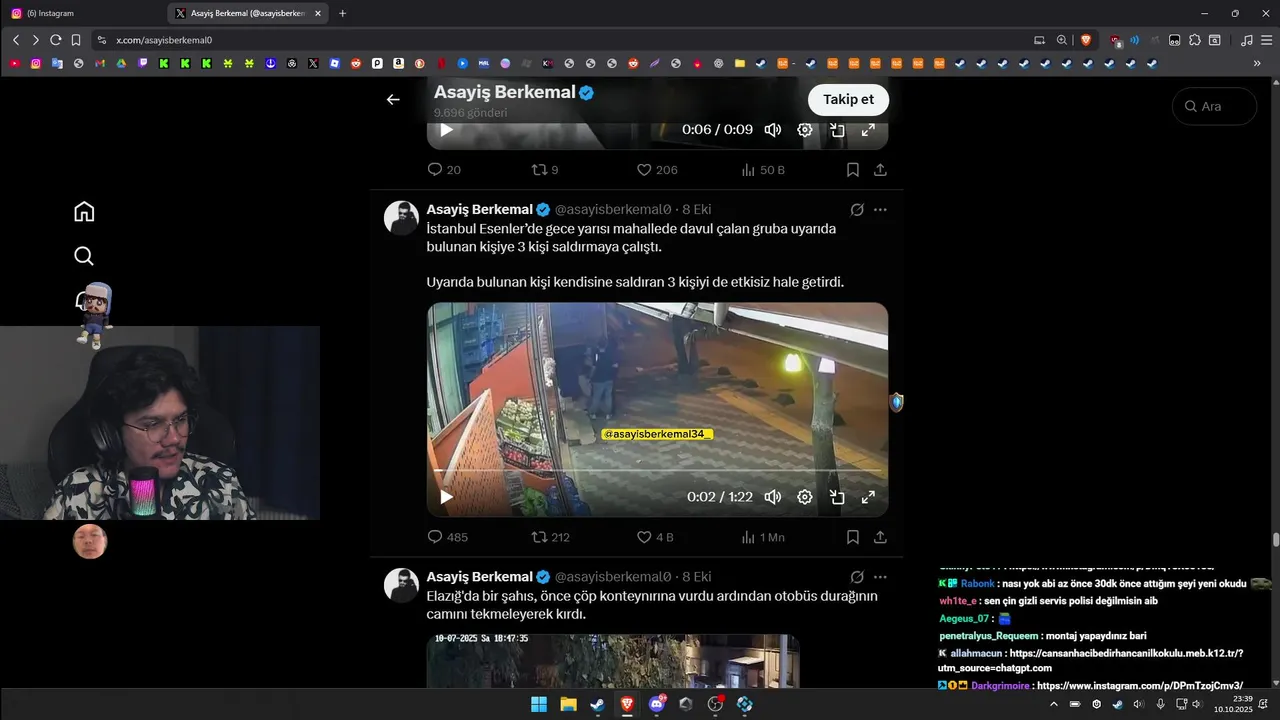Open Discord from the taskbar
This screenshot has width=1280, height=720.
(x=657, y=704)
